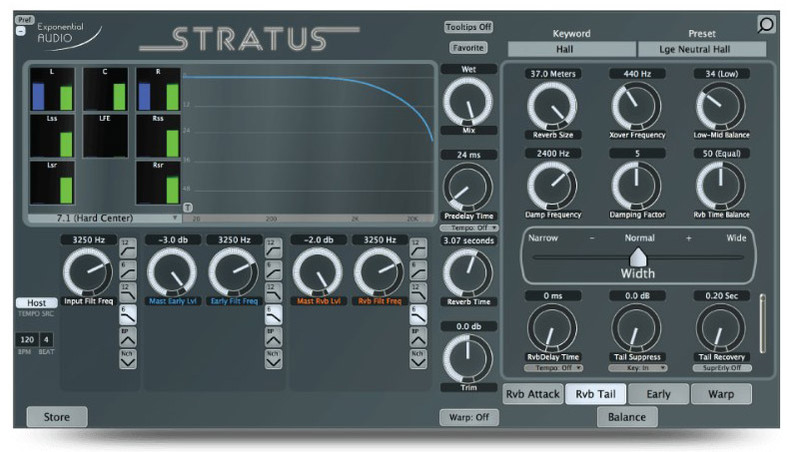Click the Mast Early Lvl knob

(172, 272)
